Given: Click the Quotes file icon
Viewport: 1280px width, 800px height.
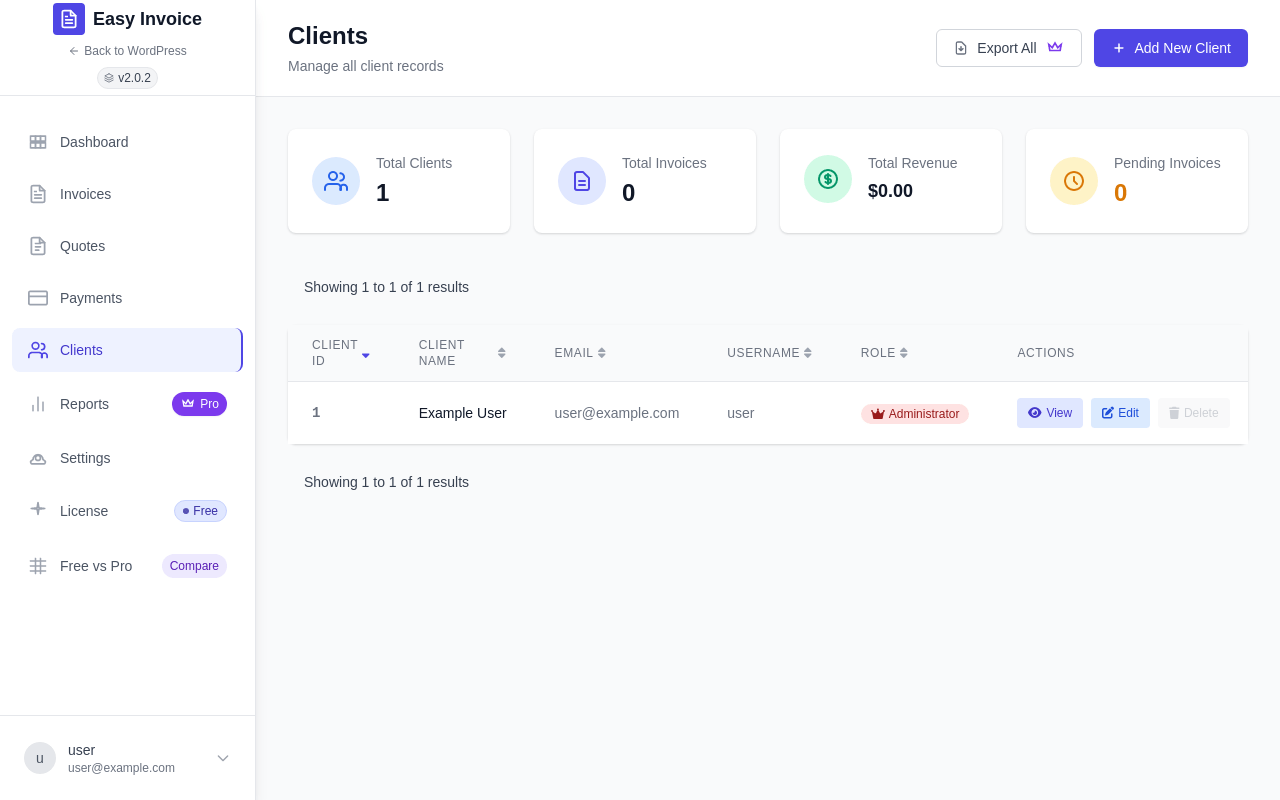Looking at the screenshot, I should (38, 246).
